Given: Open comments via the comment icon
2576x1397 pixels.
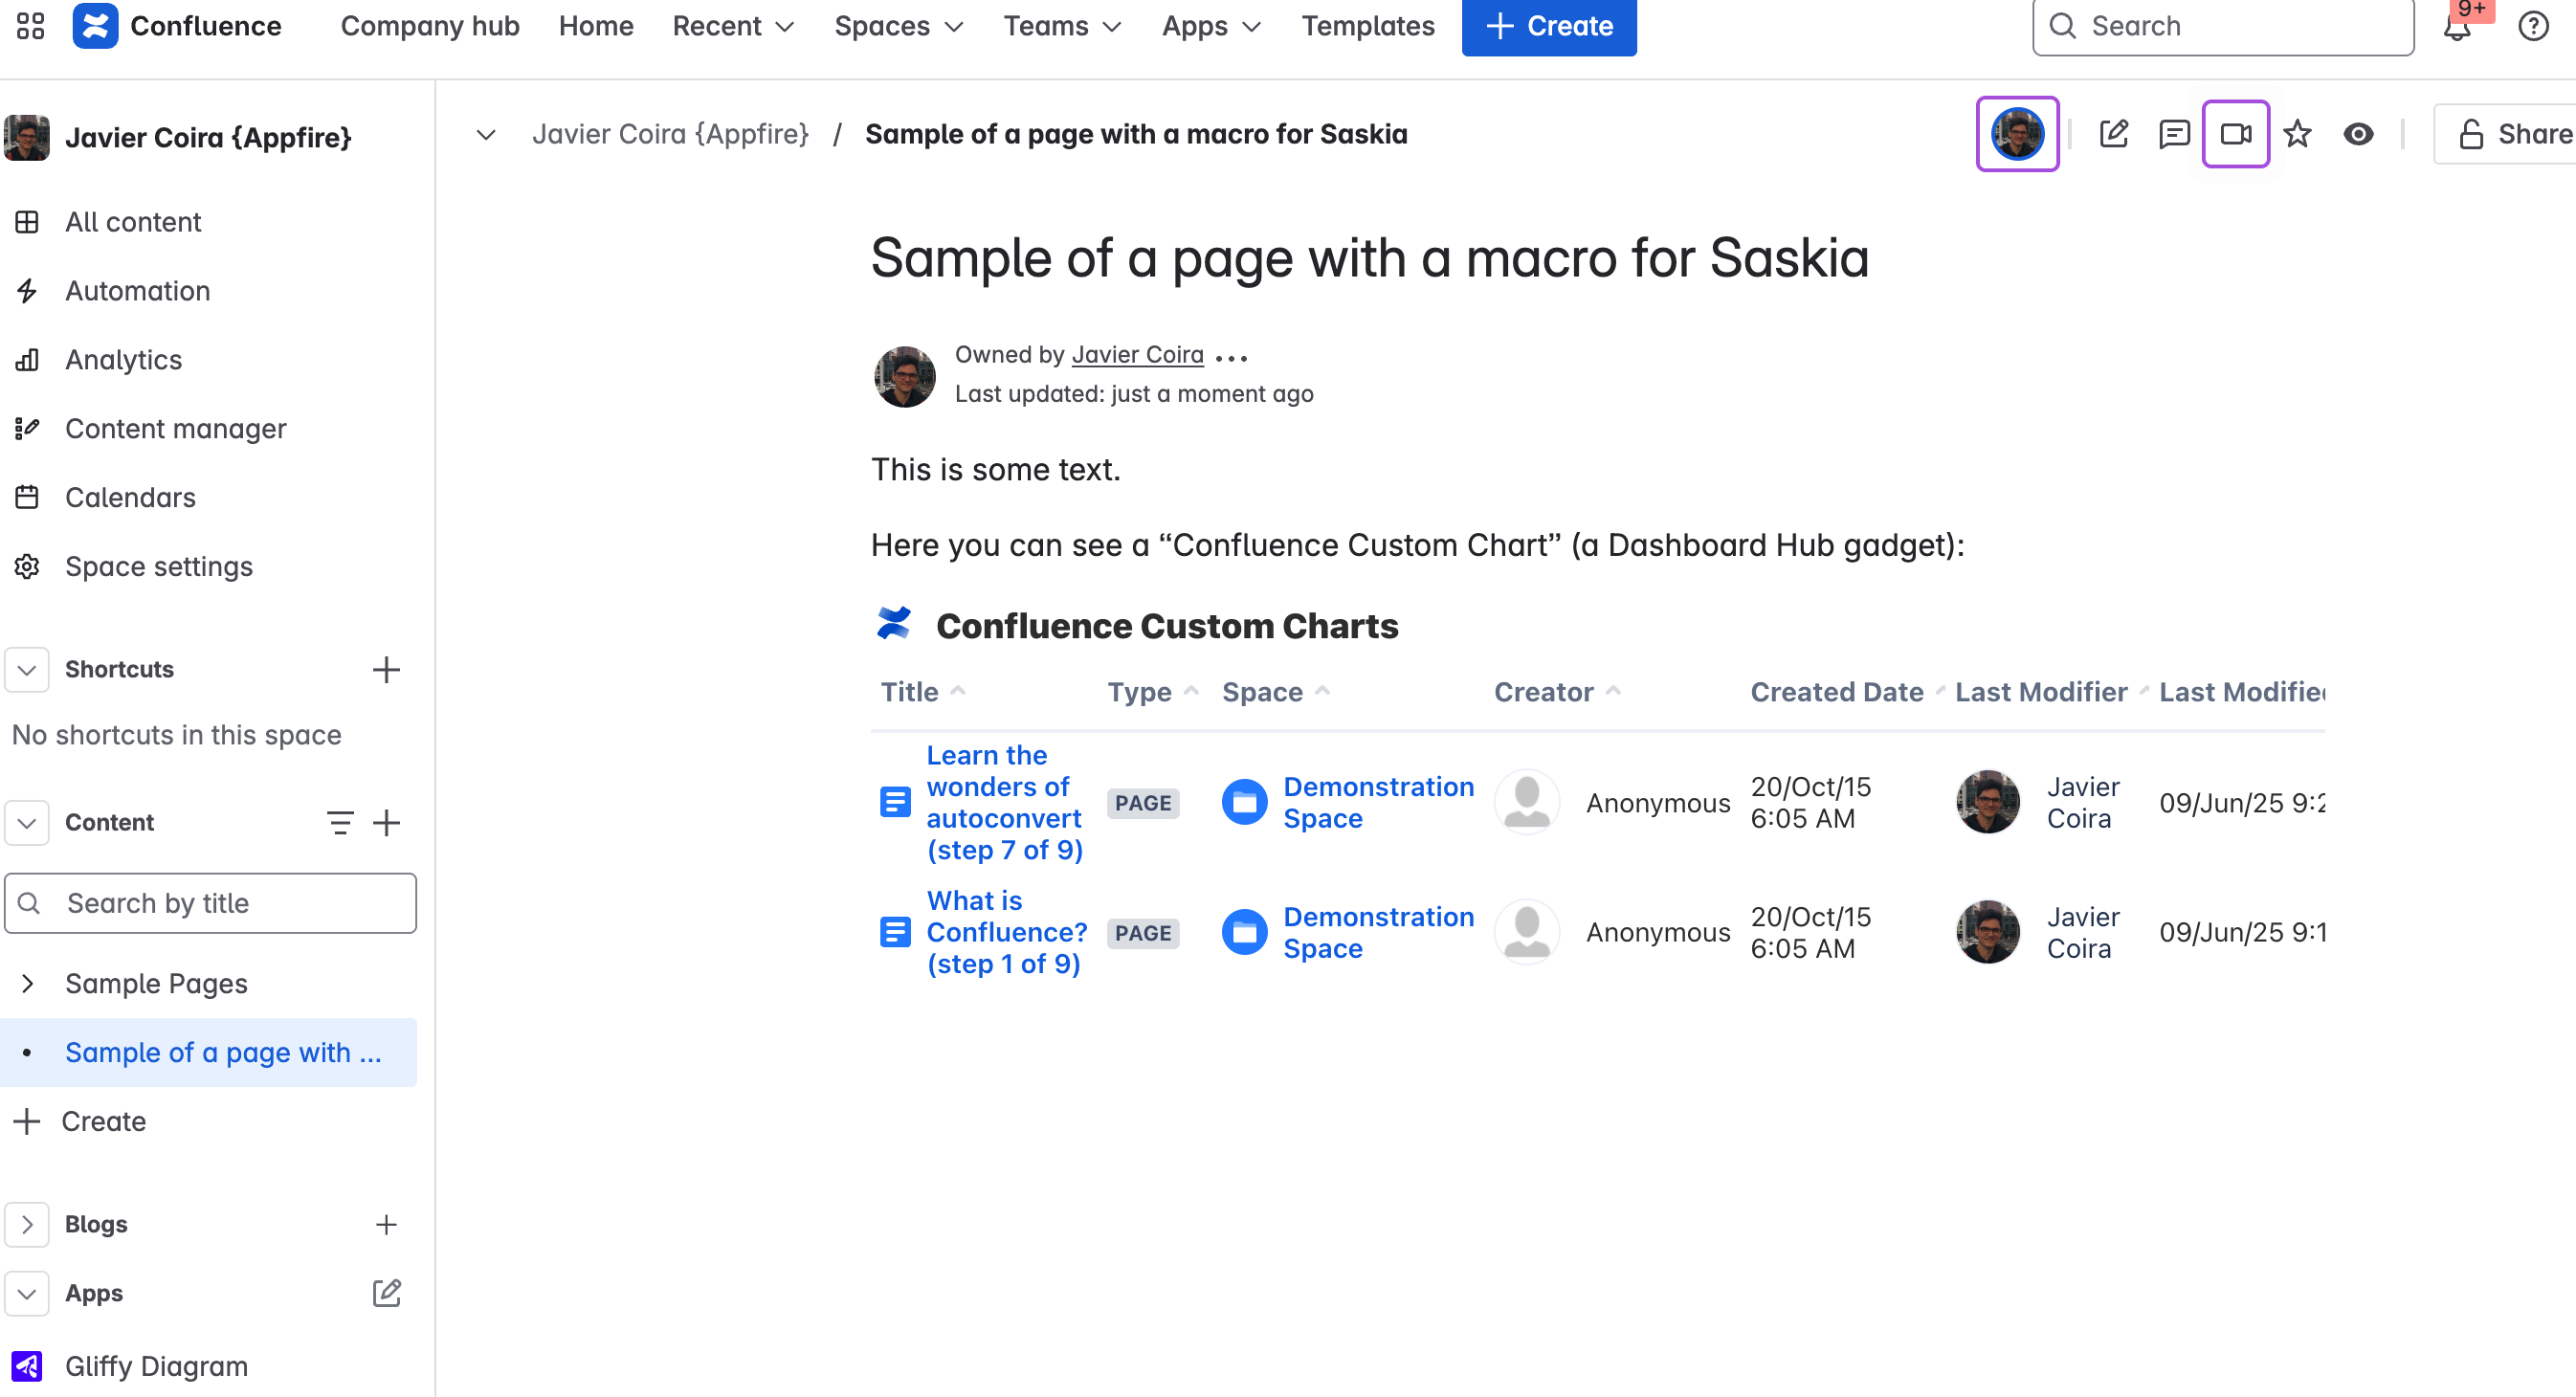Looking at the screenshot, I should coord(2174,133).
